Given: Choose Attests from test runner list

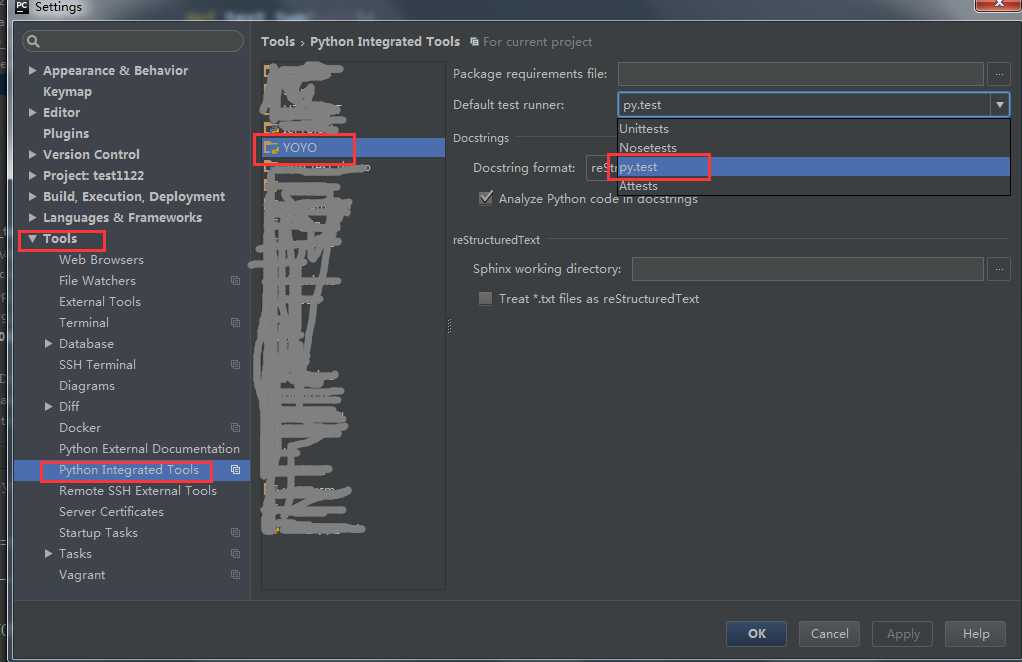Looking at the screenshot, I should click(x=813, y=186).
